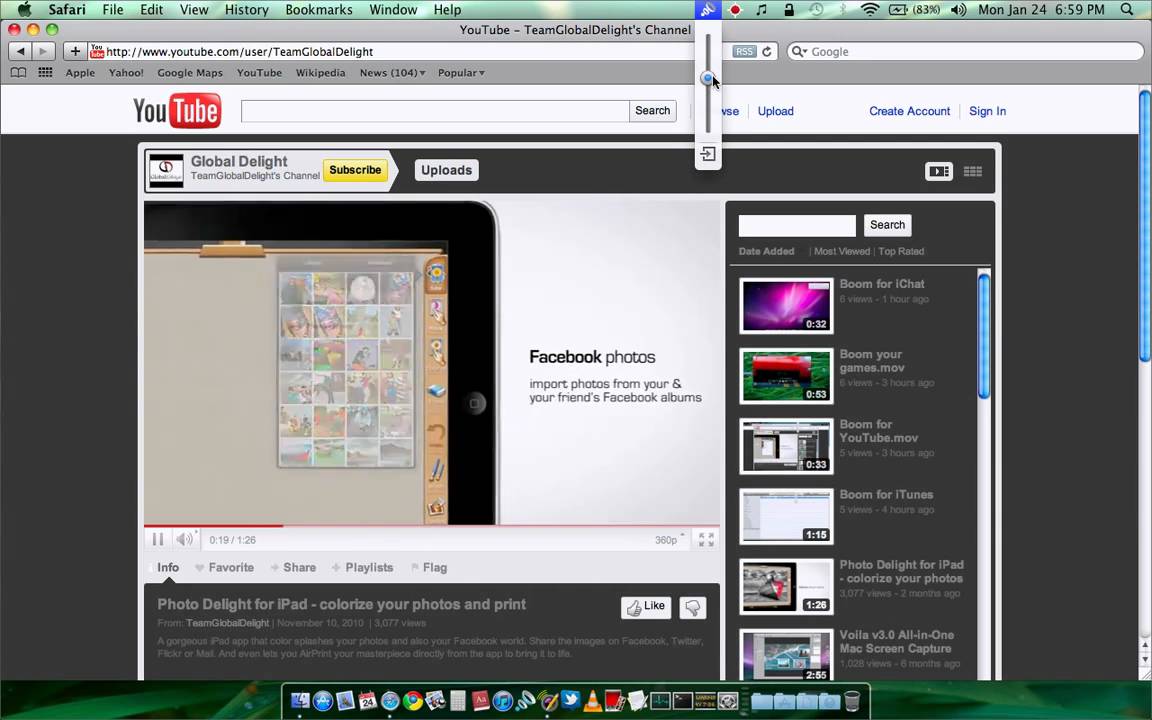Click the Like button
The width and height of the screenshot is (1152, 720).
(x=646, y=607)
